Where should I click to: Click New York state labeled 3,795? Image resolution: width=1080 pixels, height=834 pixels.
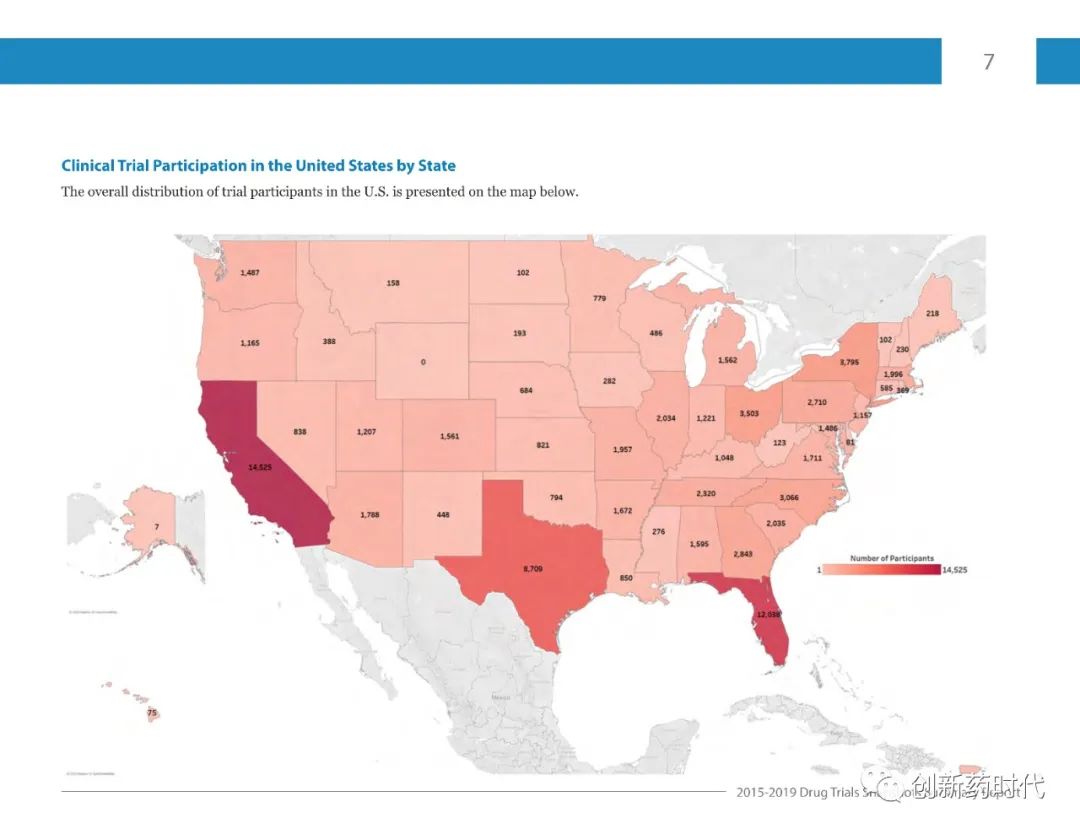pyautogui.click(x=849, y=362)
